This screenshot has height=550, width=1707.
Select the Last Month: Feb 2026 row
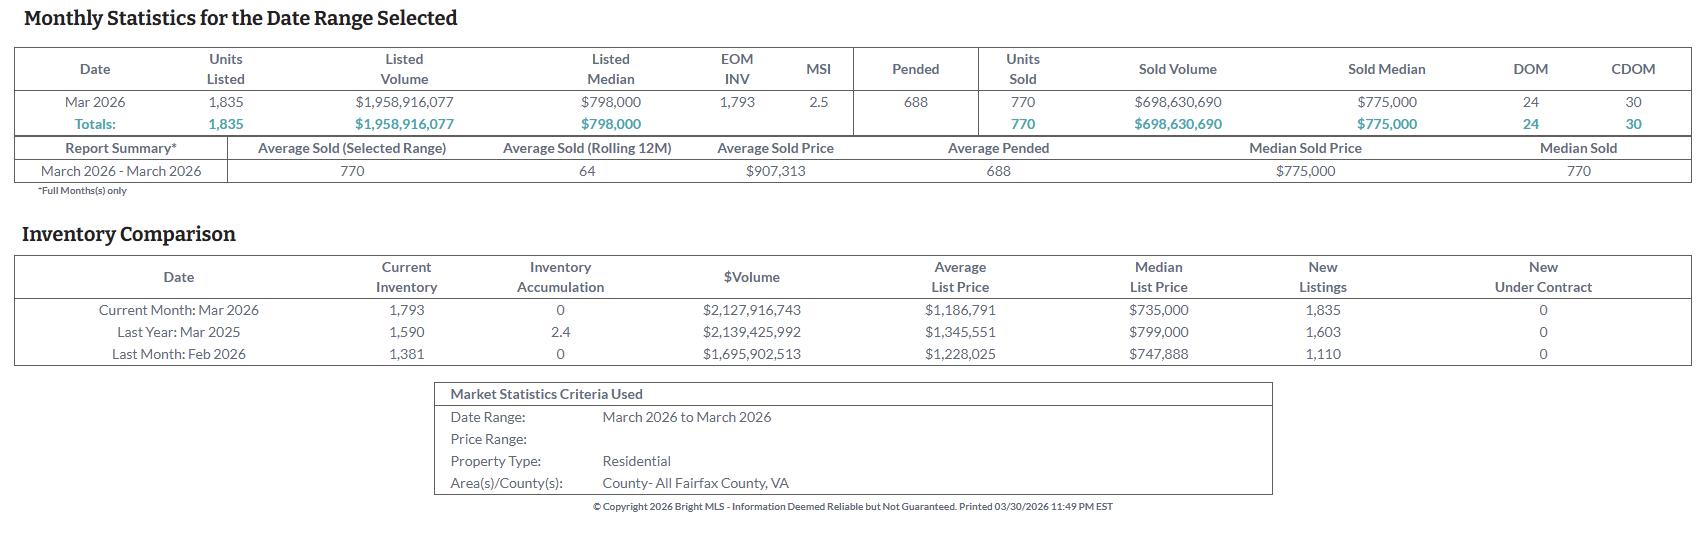point(178,354)
